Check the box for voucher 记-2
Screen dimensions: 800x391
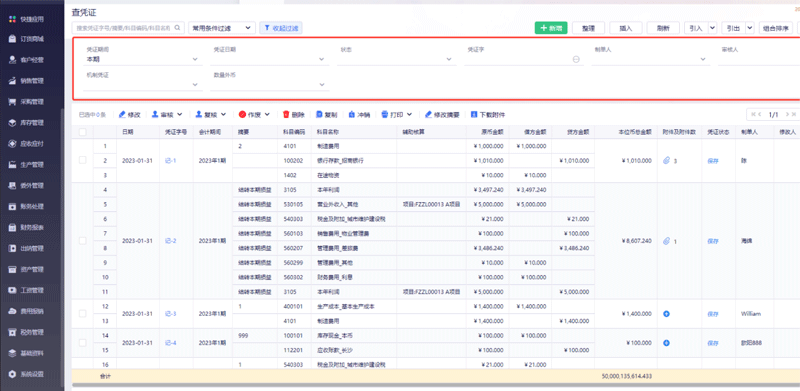coord(83,240)
